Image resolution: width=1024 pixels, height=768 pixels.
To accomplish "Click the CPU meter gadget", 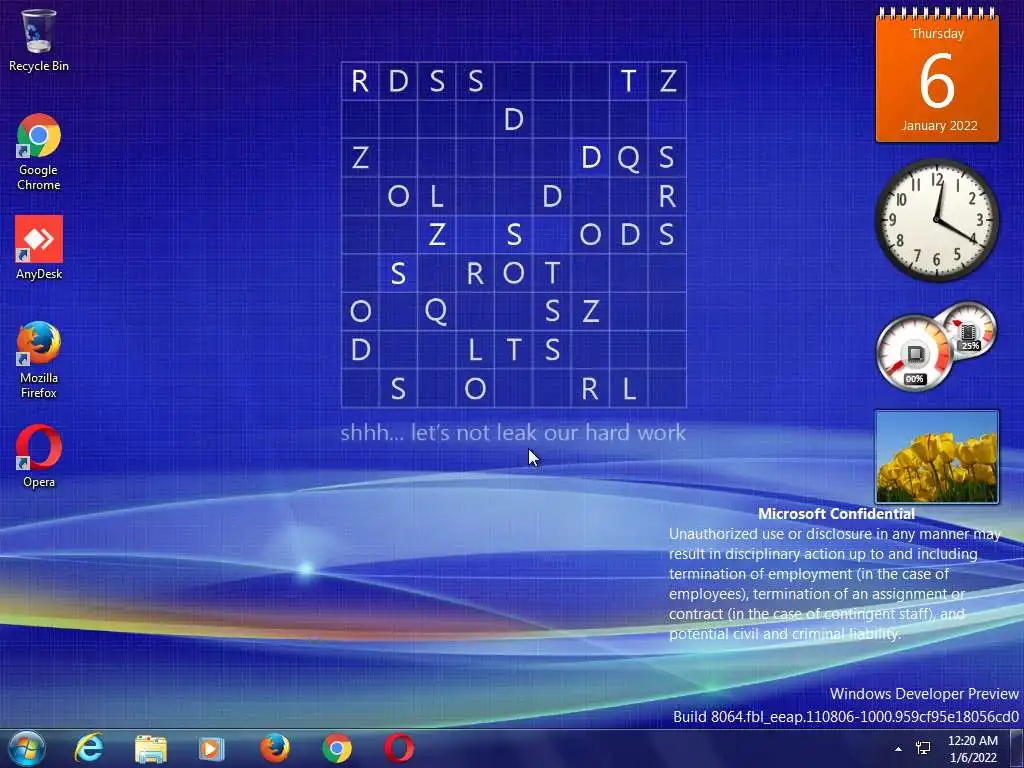I will point(914,354).
